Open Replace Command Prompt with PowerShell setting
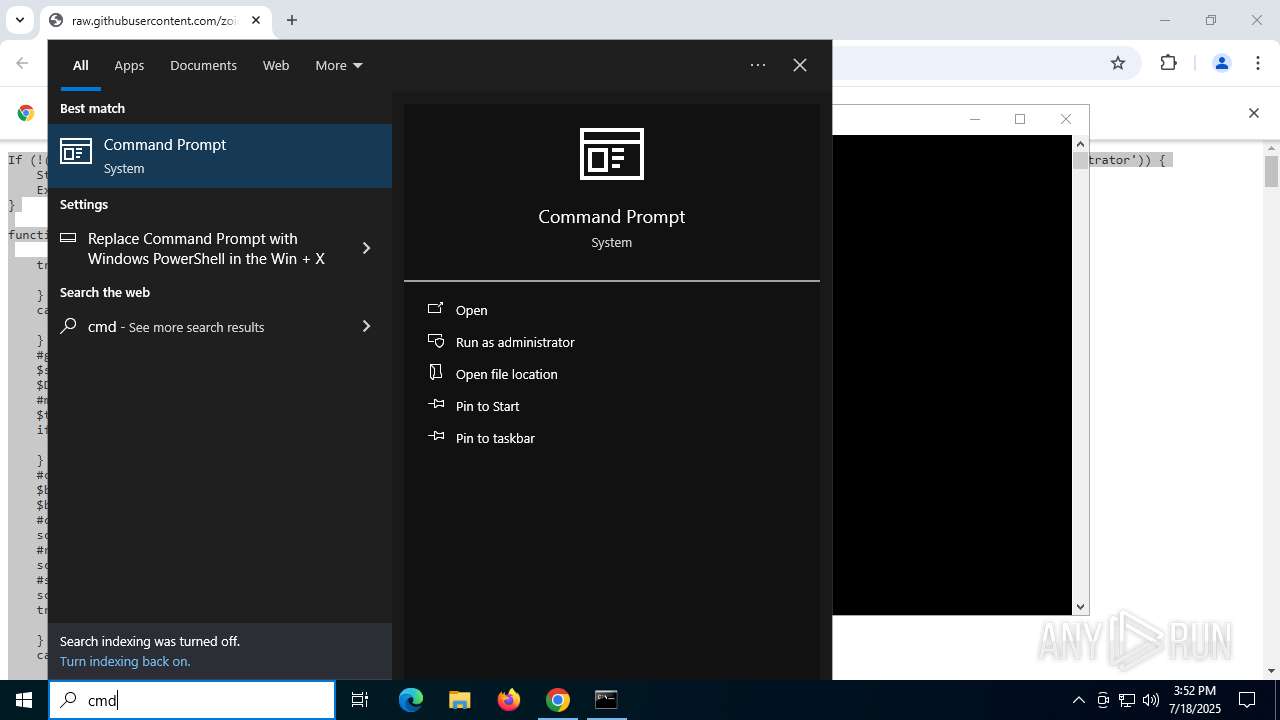1280x720 pixels. coord(205,248)
